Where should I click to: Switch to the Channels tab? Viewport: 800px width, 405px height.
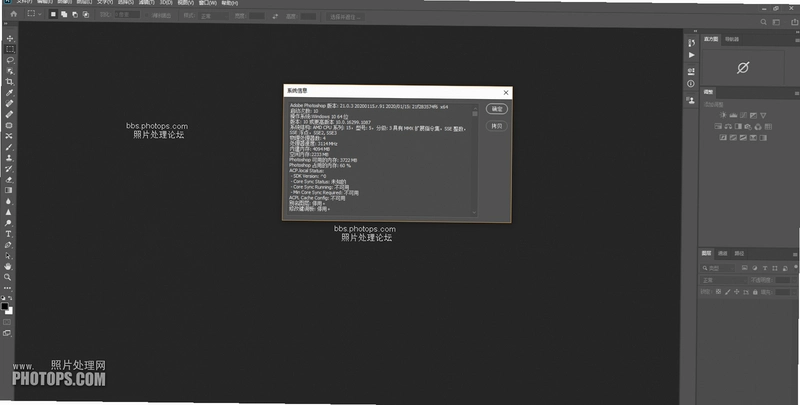(x=723, y=254)
